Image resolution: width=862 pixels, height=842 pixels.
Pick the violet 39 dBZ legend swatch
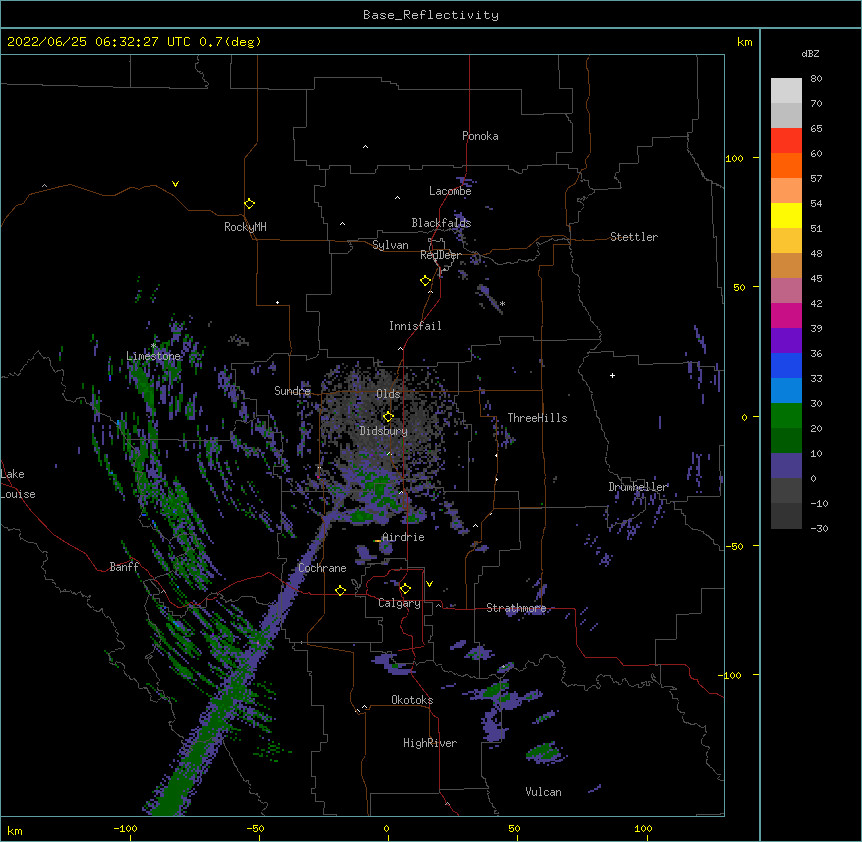[x=786, y=341]
